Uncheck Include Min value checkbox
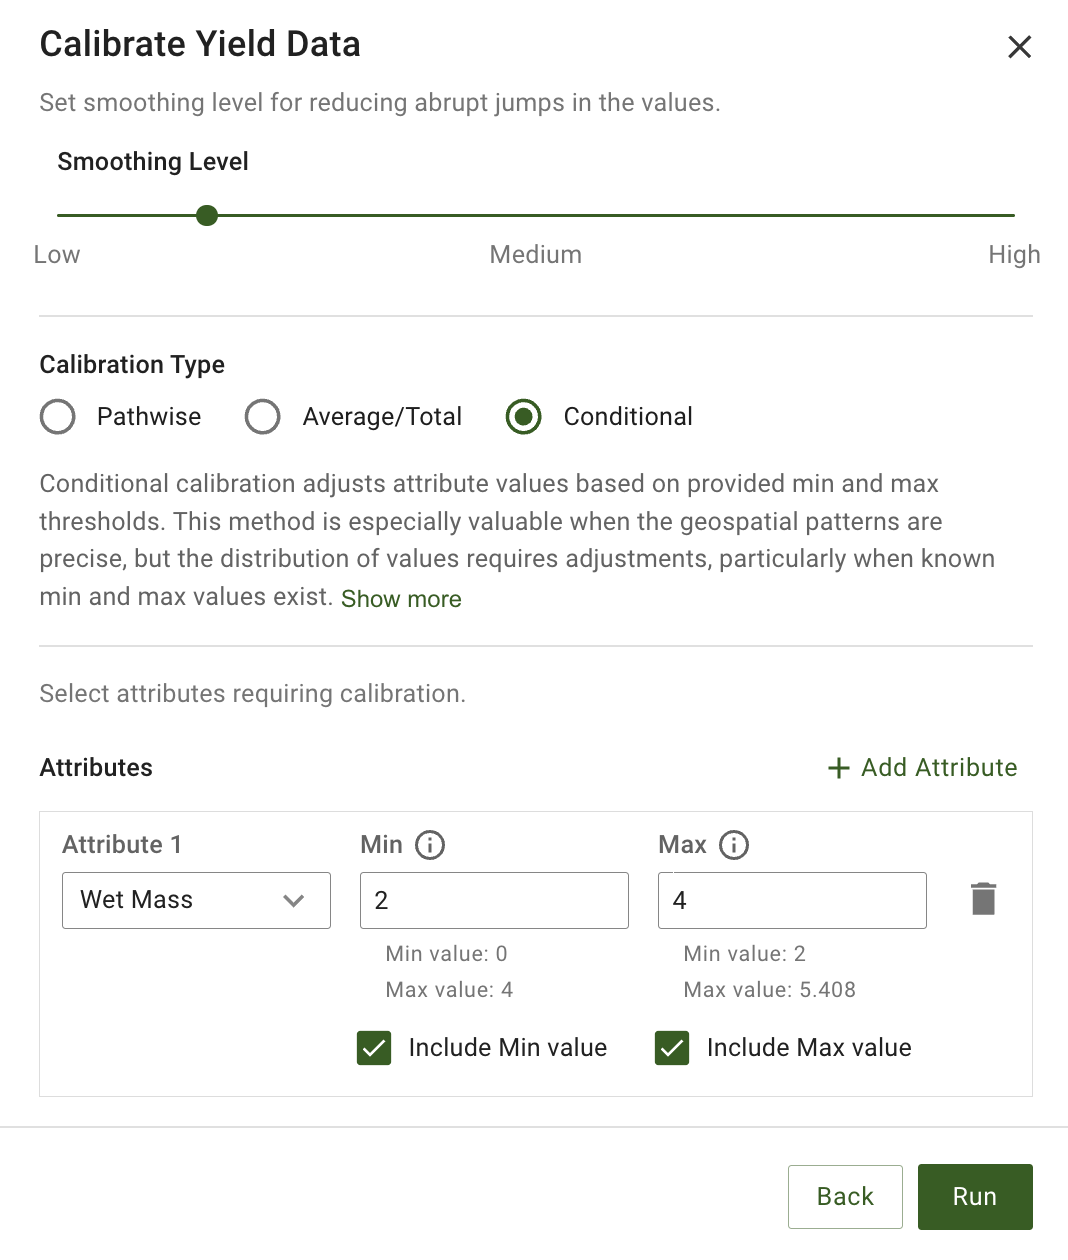 click(x=374, y=1048)
